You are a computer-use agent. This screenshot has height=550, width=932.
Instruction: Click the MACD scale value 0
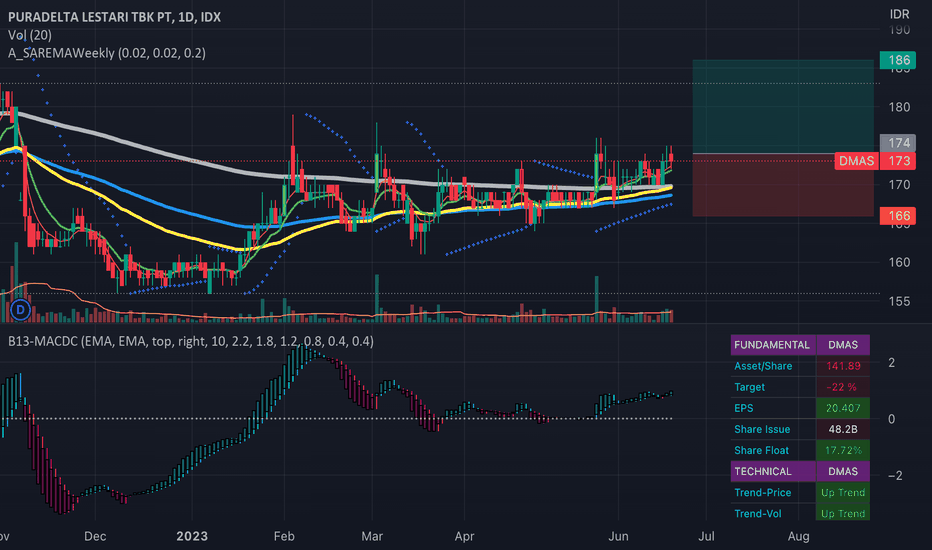[x=891, y=419]
